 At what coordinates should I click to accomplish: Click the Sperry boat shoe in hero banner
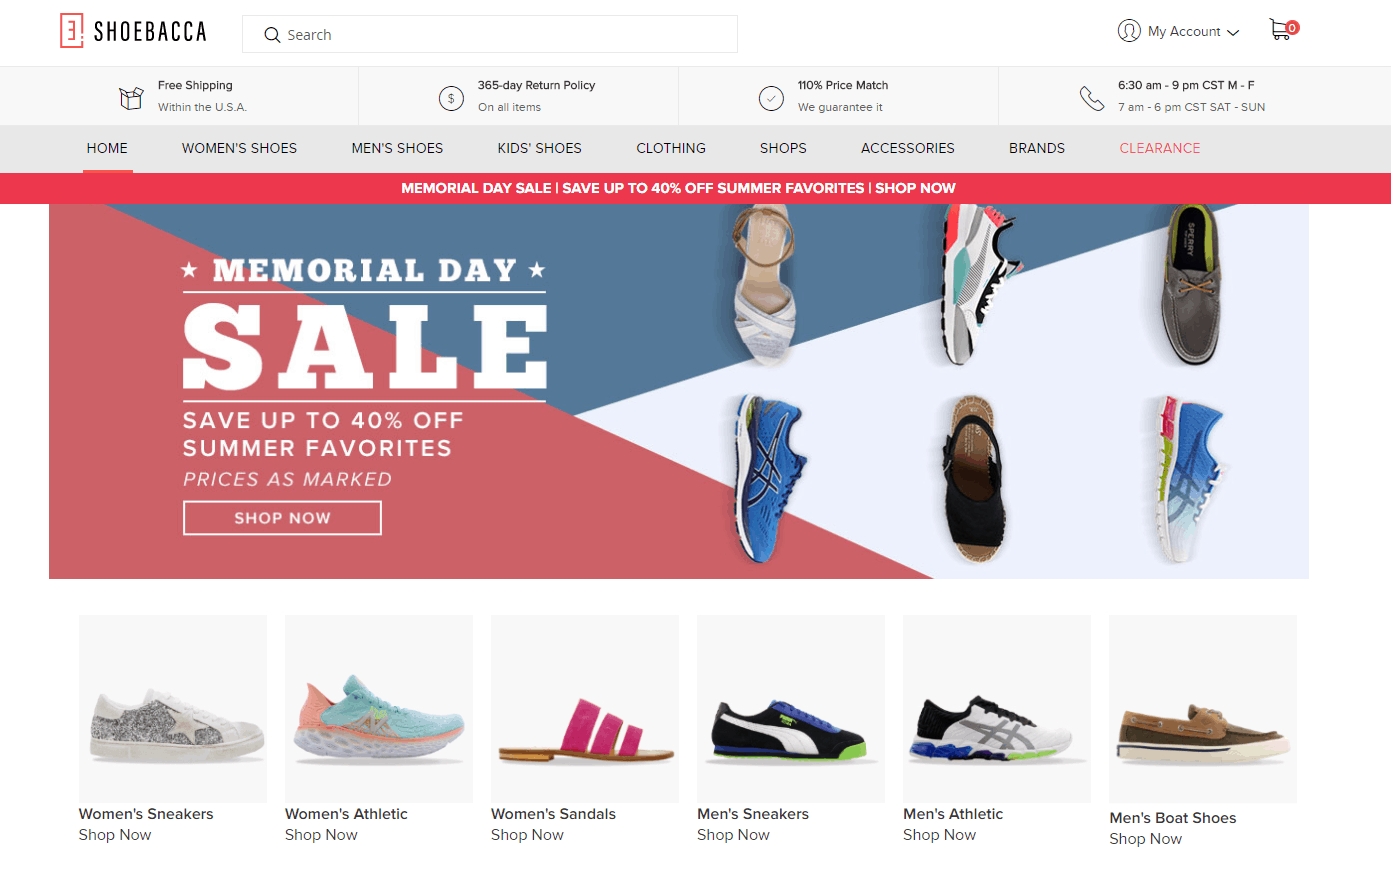(x=1192, y=284)
